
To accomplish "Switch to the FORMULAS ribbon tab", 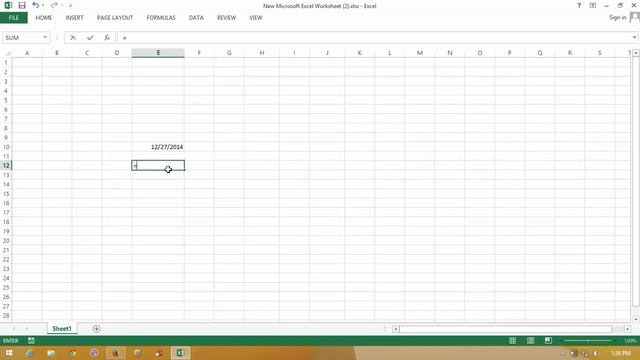I will [161, 18].
